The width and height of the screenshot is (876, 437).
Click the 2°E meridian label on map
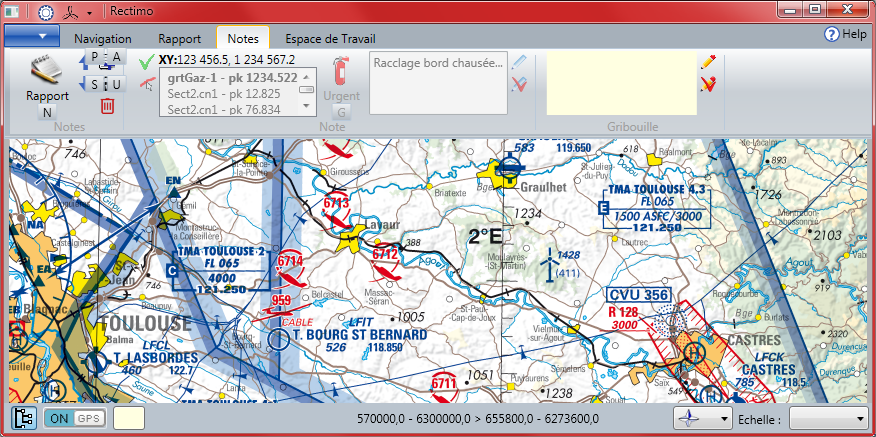pos(484,238)
